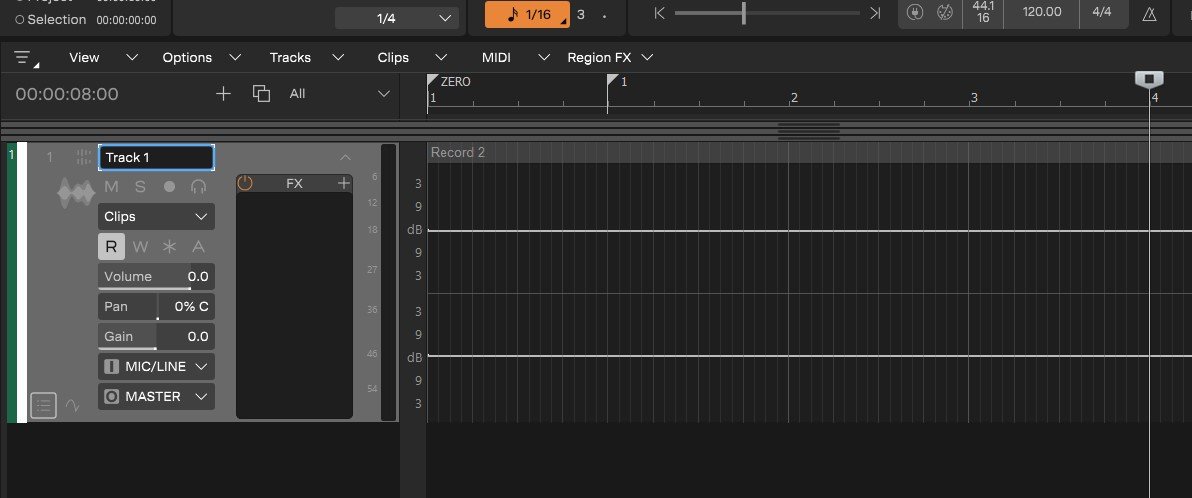The width and height of the screenshot is (1192, 498).
Task: Mute Track 1
Action: tap(111, 187)
